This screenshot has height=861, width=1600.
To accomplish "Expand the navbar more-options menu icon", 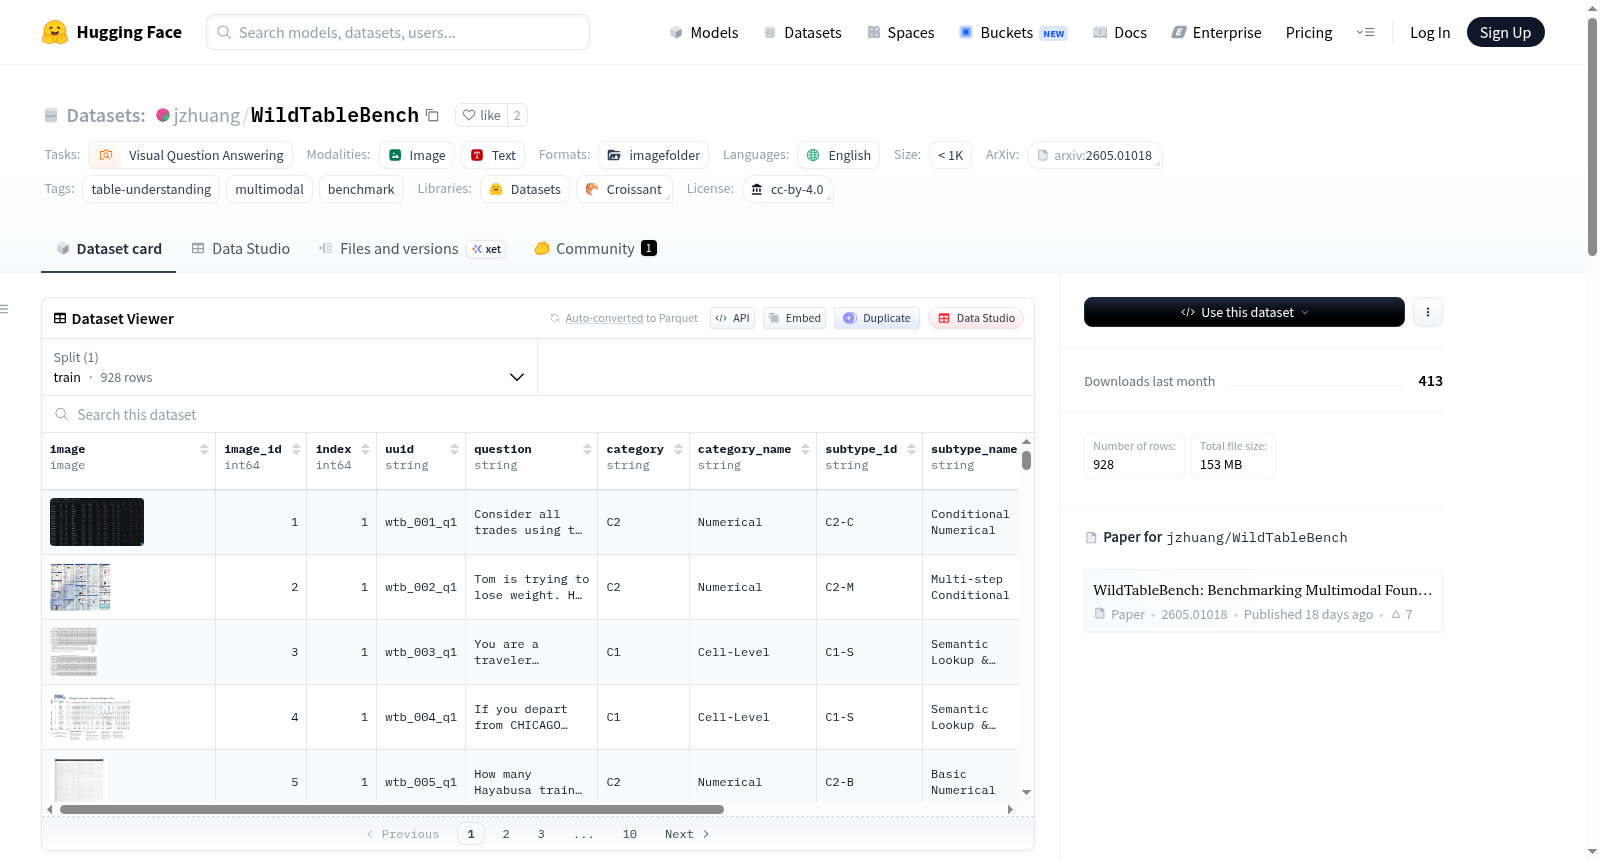I will tap(1365, 32).
